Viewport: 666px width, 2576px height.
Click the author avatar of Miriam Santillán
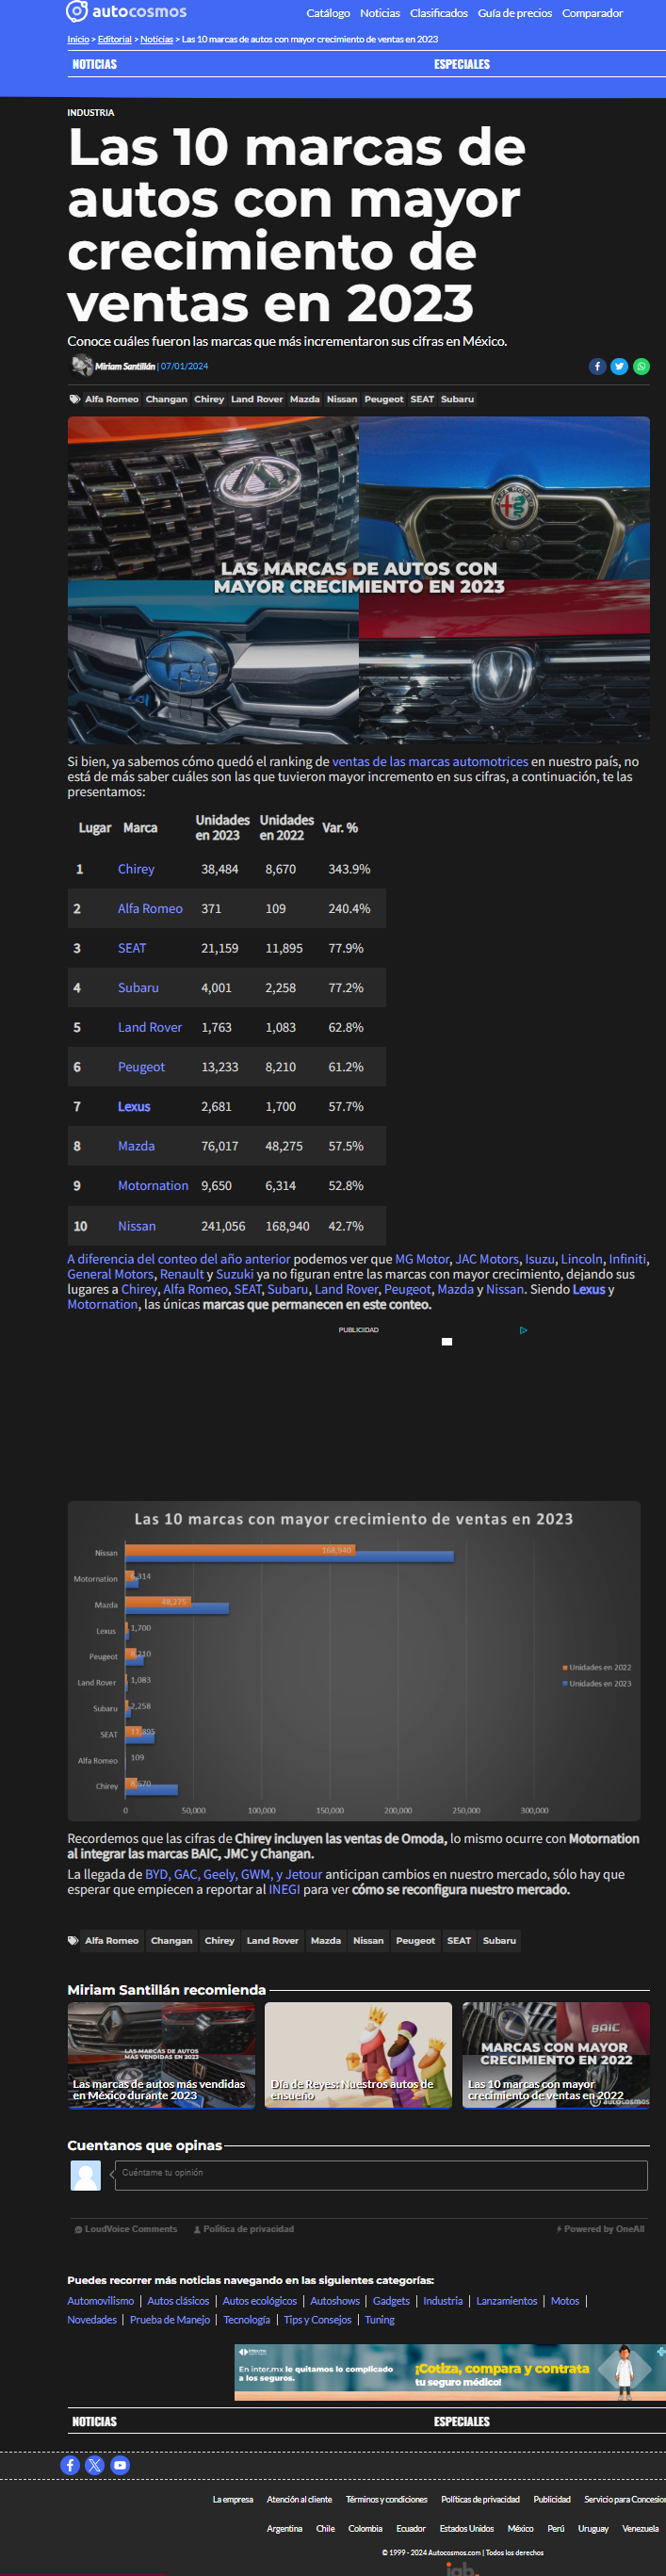point(81,366)
